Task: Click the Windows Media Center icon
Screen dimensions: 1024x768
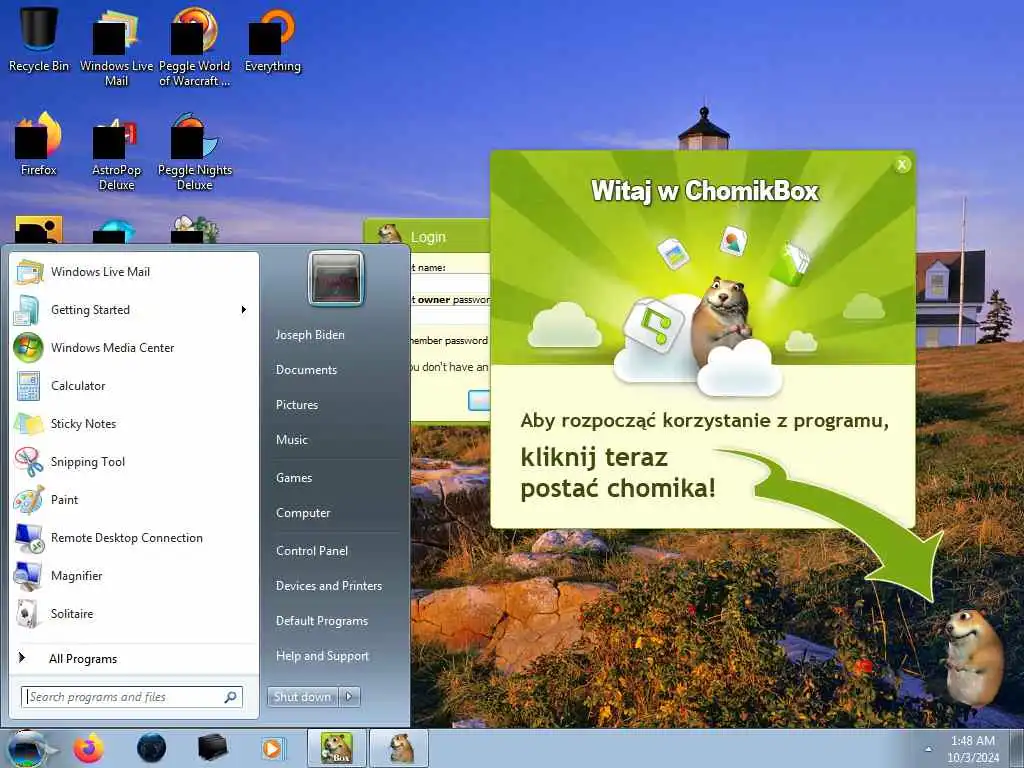Action: (x=29, y=347)
